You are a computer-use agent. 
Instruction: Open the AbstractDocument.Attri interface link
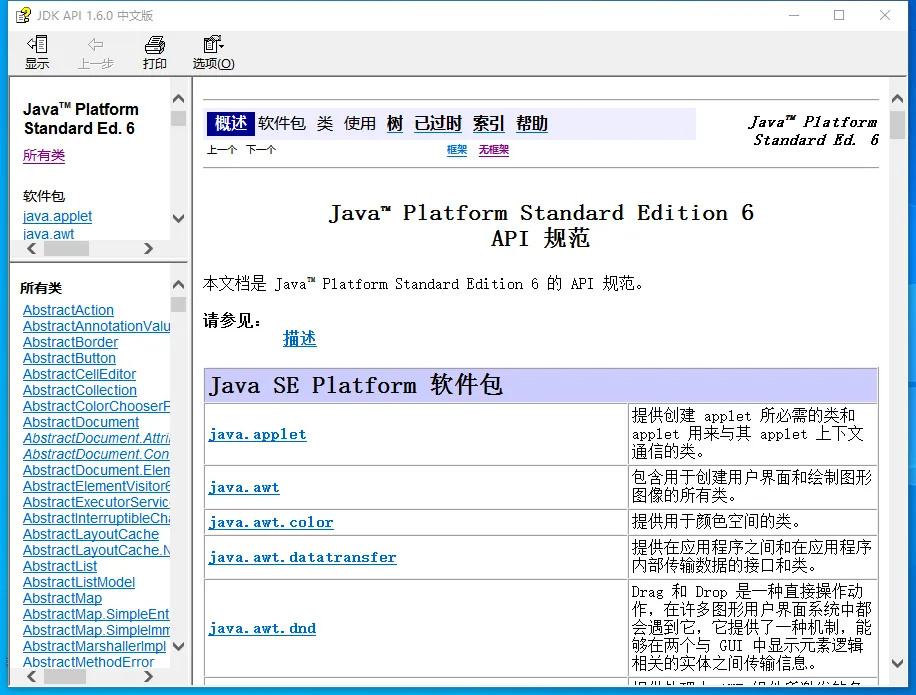point(96,438)
